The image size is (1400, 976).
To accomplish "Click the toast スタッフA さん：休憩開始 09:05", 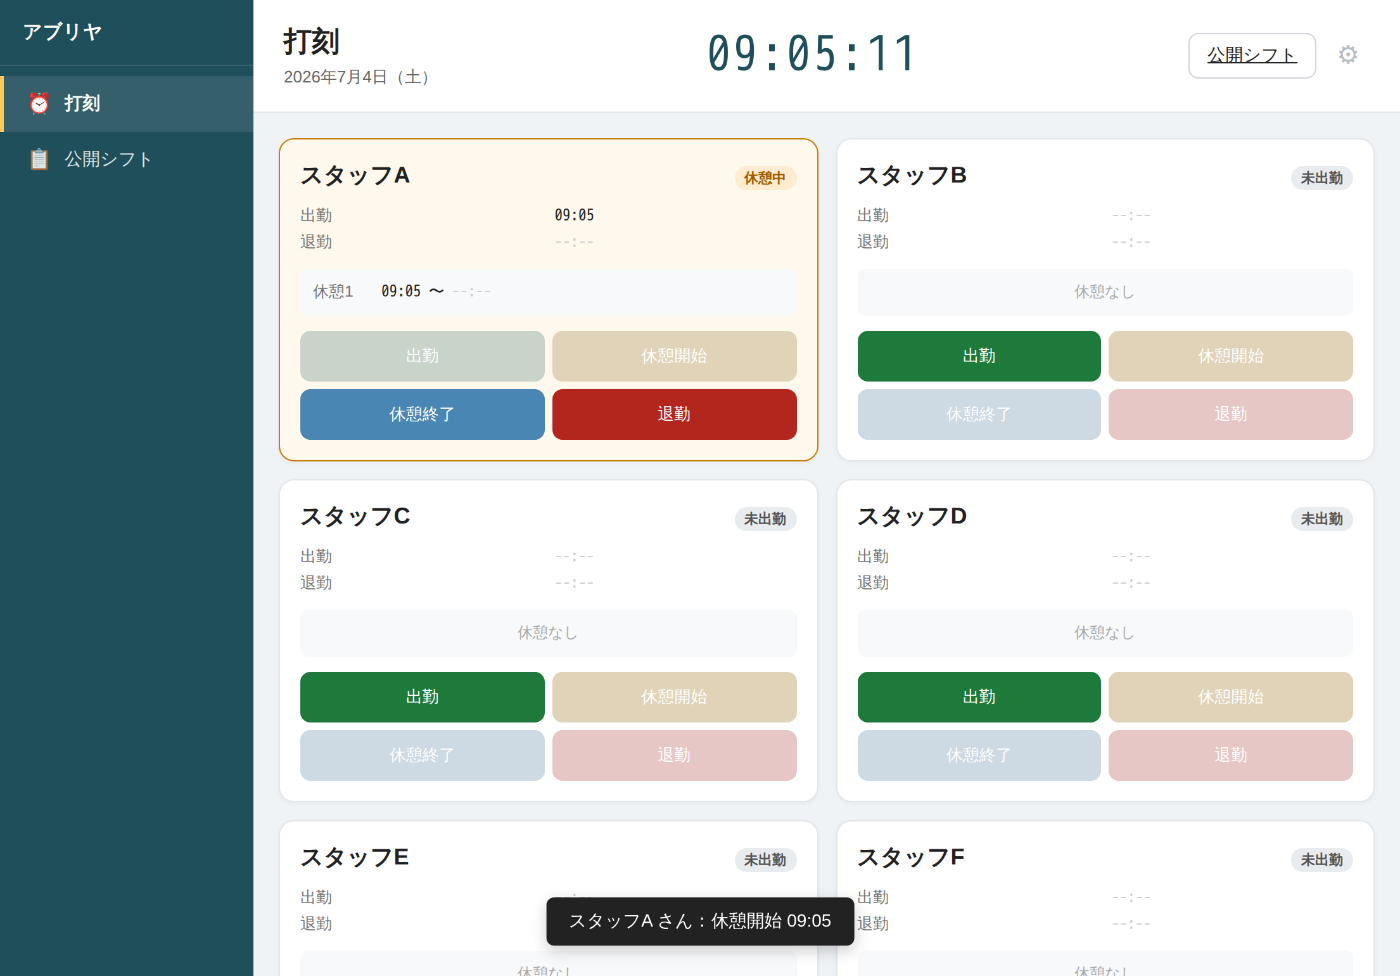I will (700, 921).
